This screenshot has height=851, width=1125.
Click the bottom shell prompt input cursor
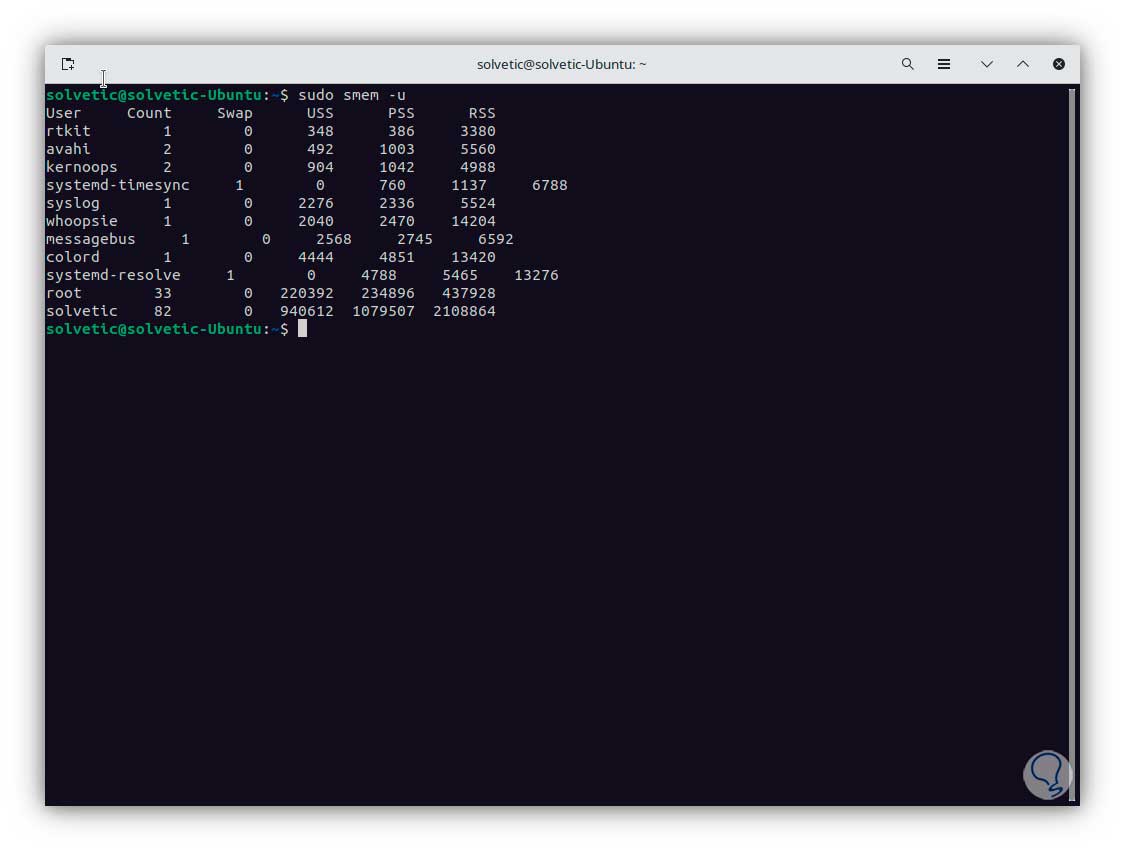302,329
